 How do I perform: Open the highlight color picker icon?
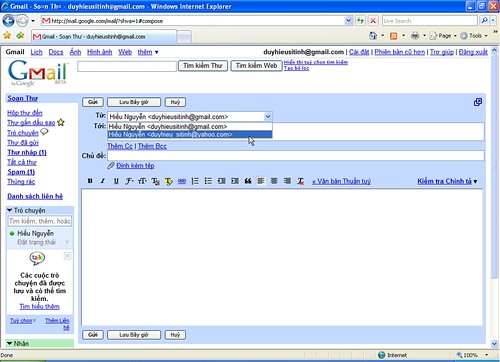(169, 181)
